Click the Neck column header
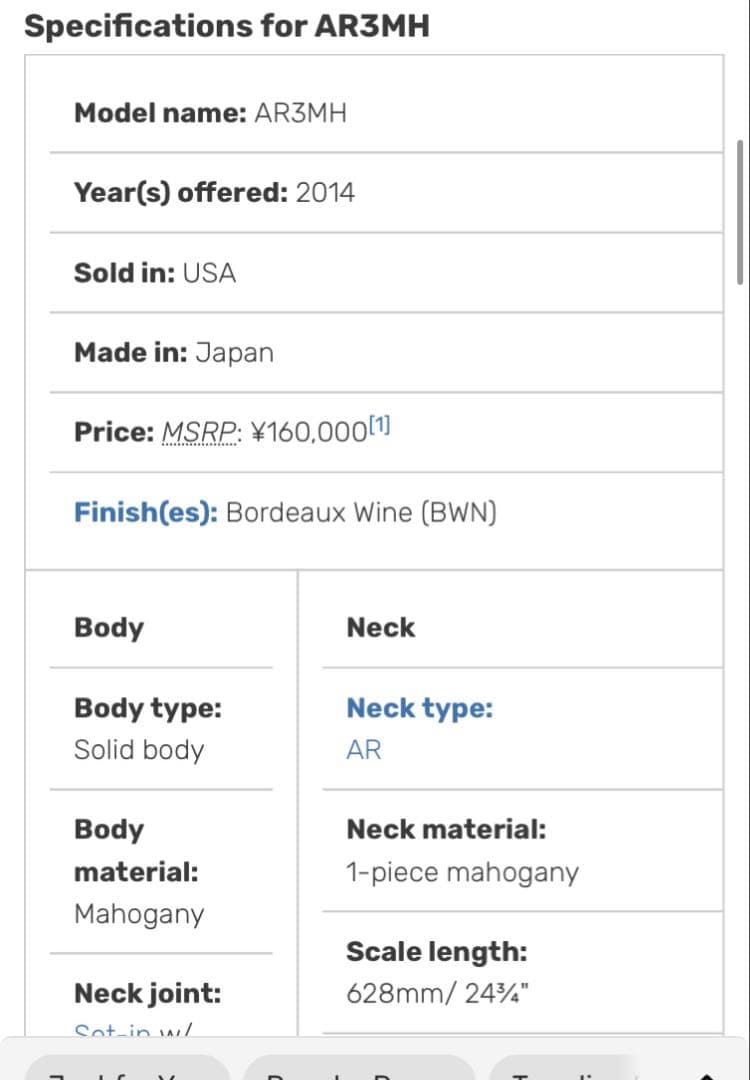 [380, 628]
